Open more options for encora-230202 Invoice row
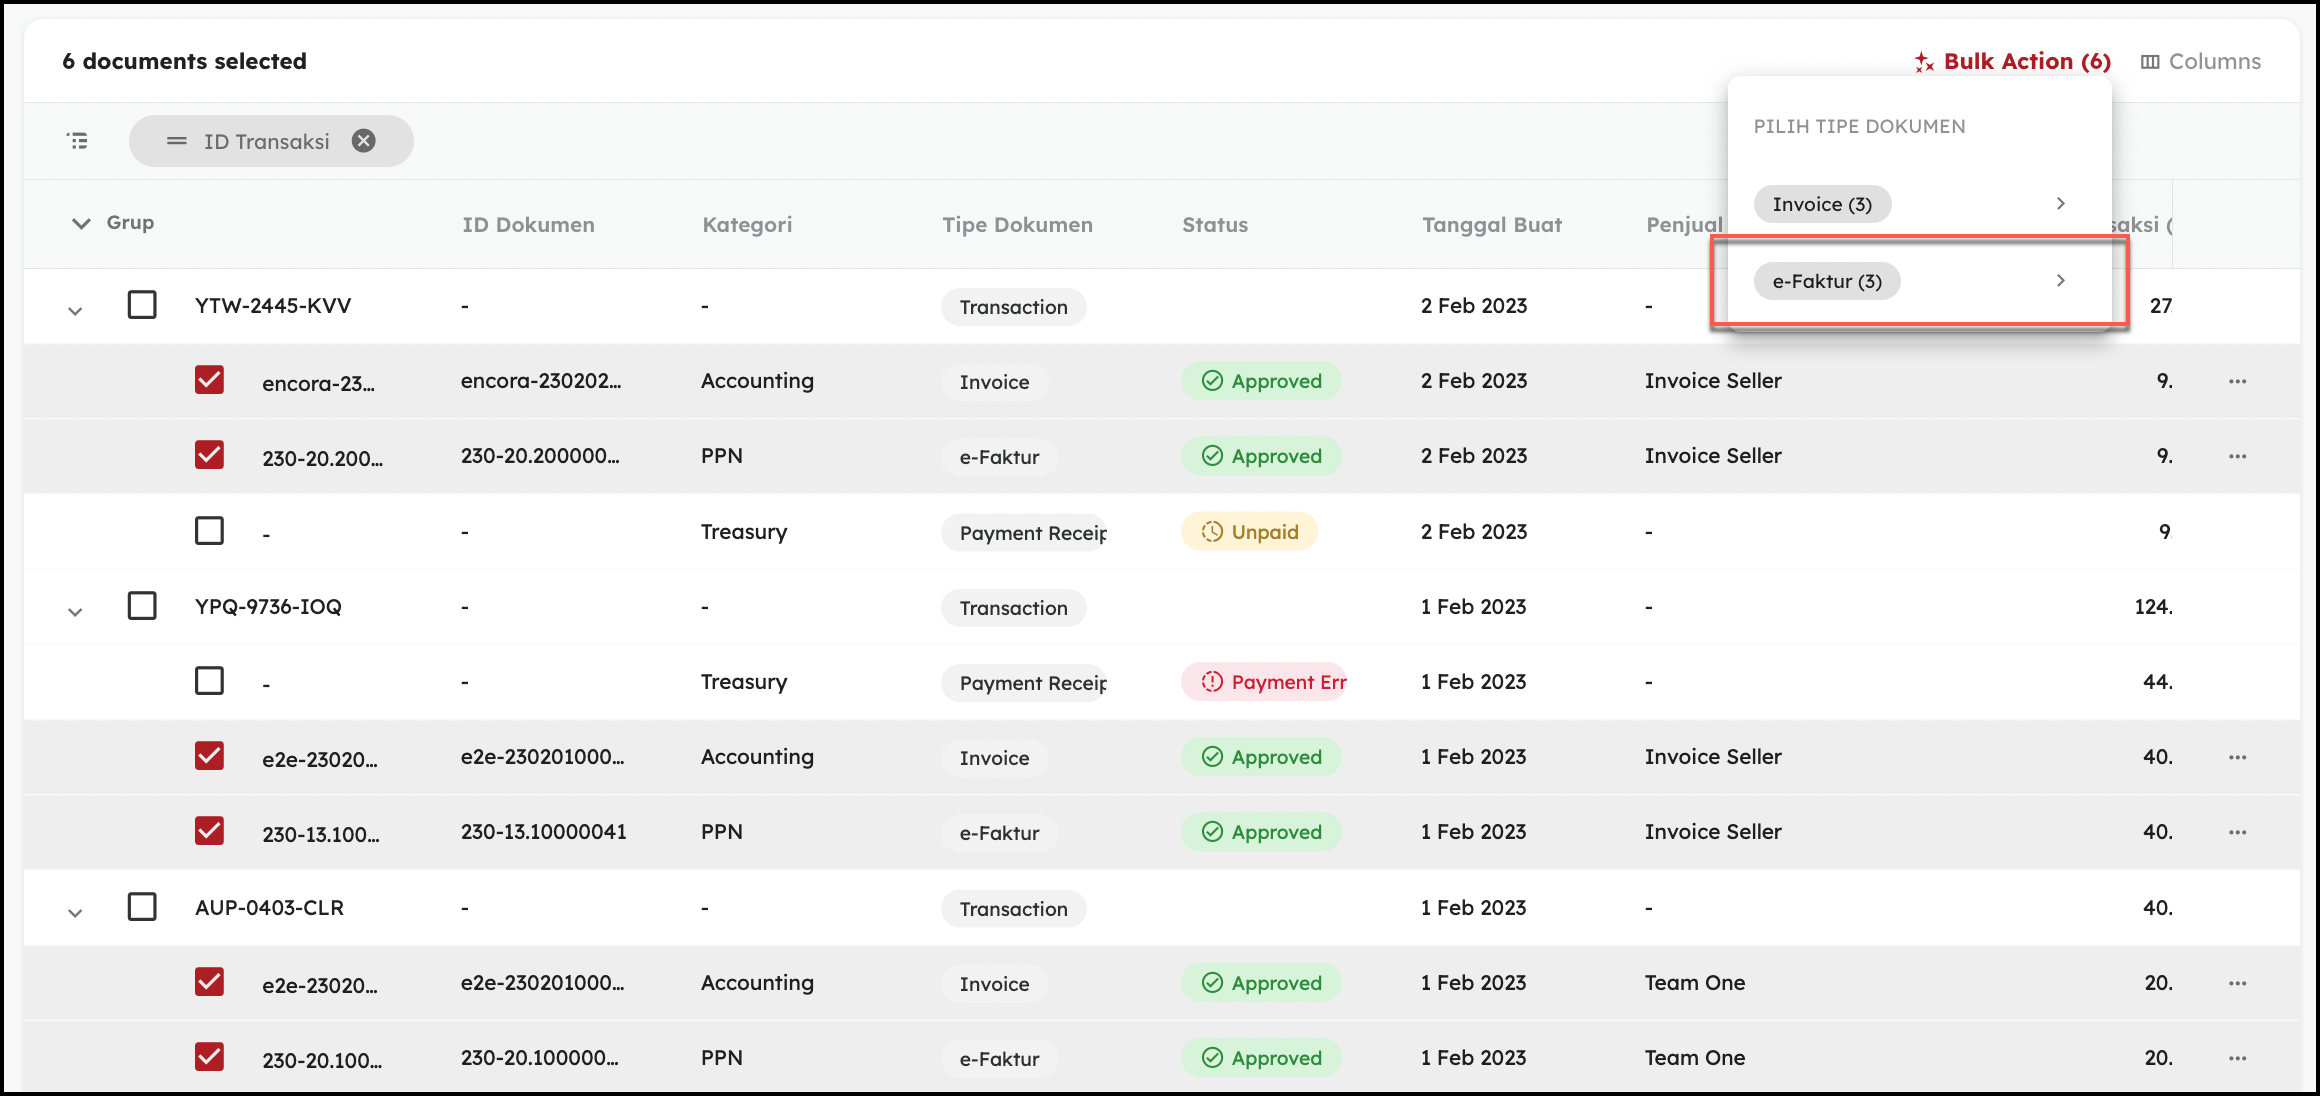 point(2237,381)
